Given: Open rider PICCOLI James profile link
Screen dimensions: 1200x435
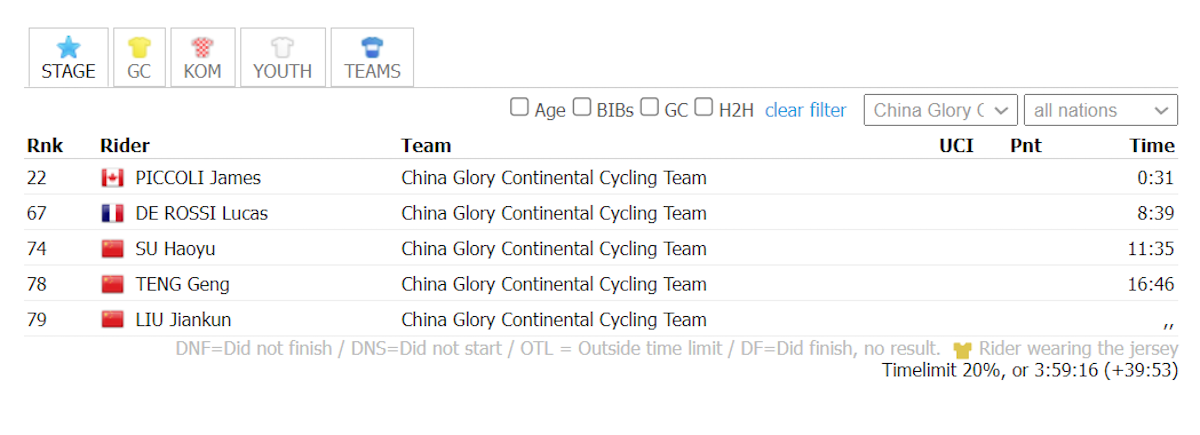Looking at the screenshot, I should [198, 178].
